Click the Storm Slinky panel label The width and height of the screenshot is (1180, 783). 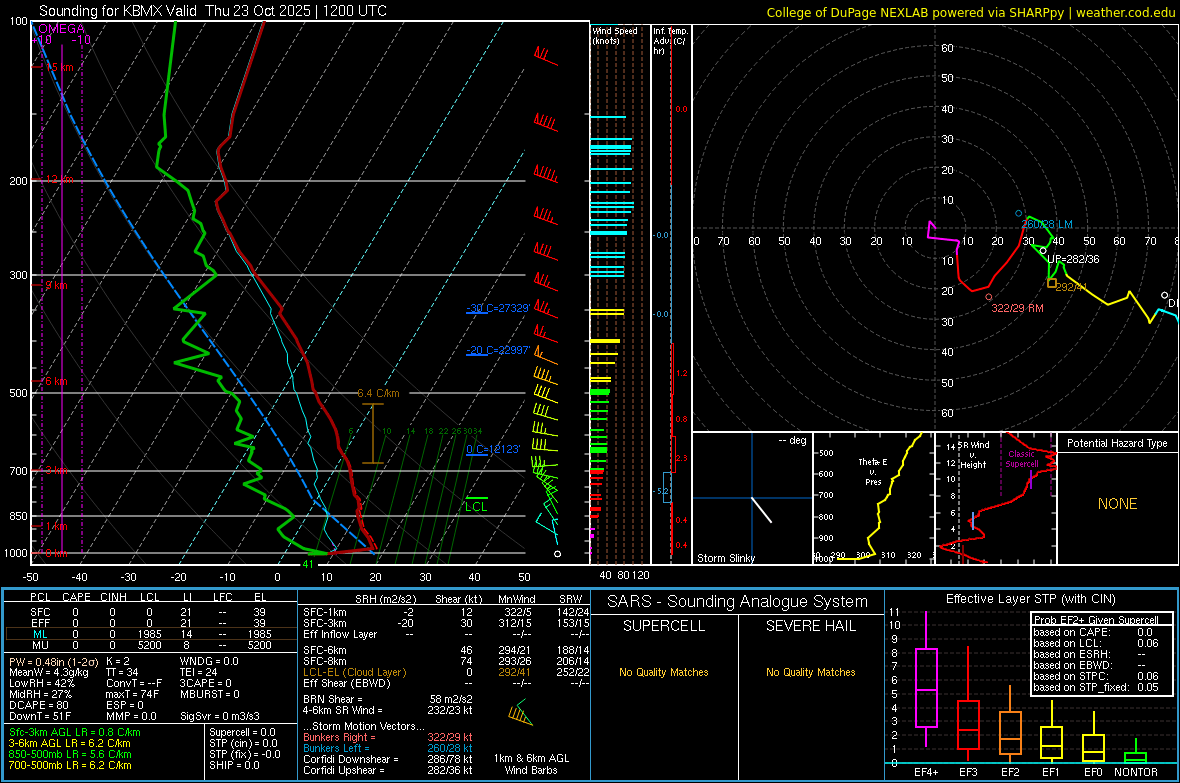[725, 558]
